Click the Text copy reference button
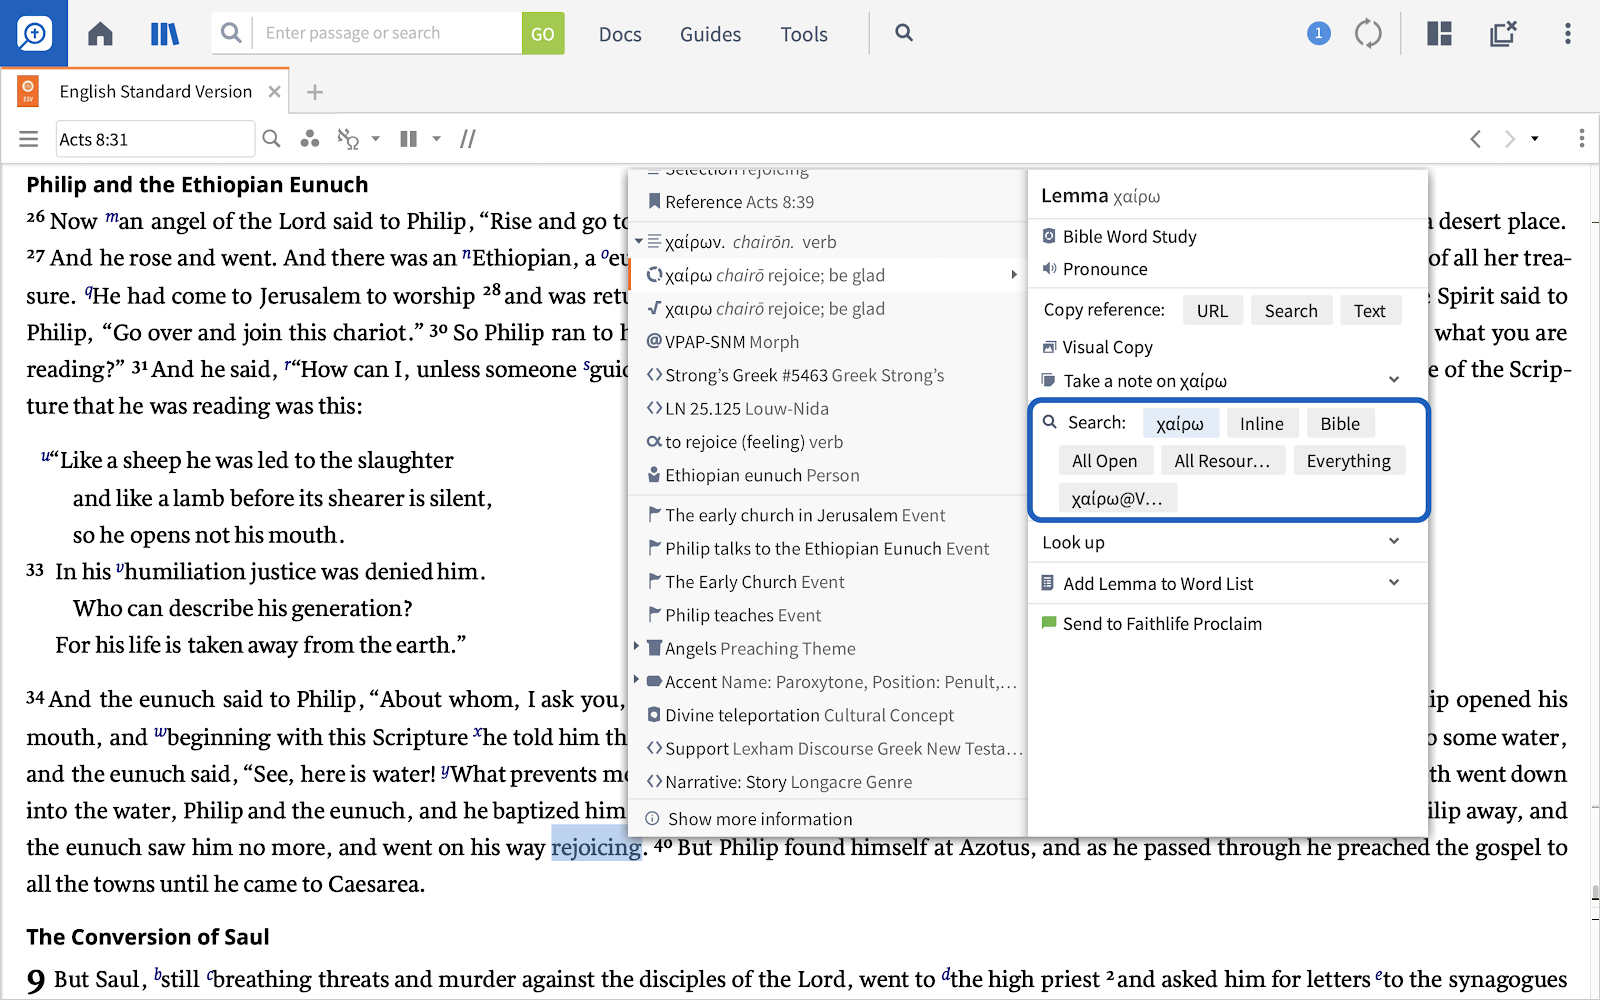 [x=1369, y=310]
